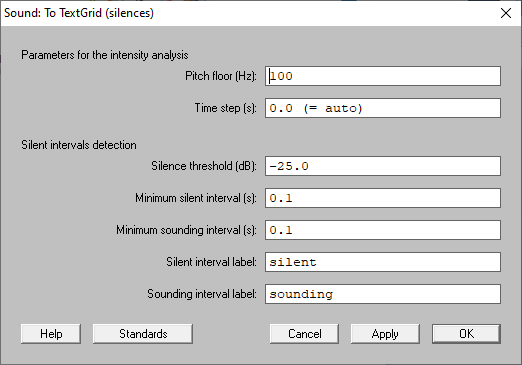This screenshot has width=522, height=365.
Task: Open the Help page for this dialog
Action: 51,334
